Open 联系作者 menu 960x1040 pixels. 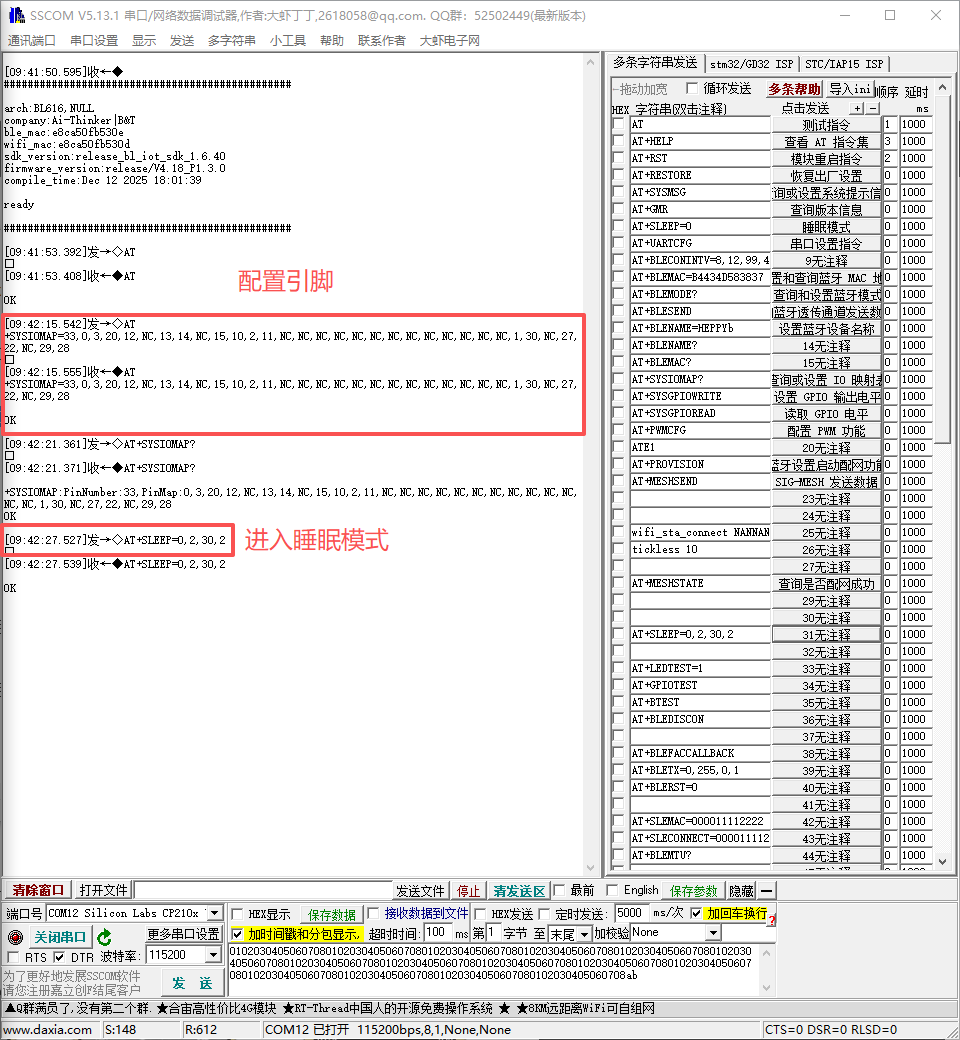[x=381, y=40]
